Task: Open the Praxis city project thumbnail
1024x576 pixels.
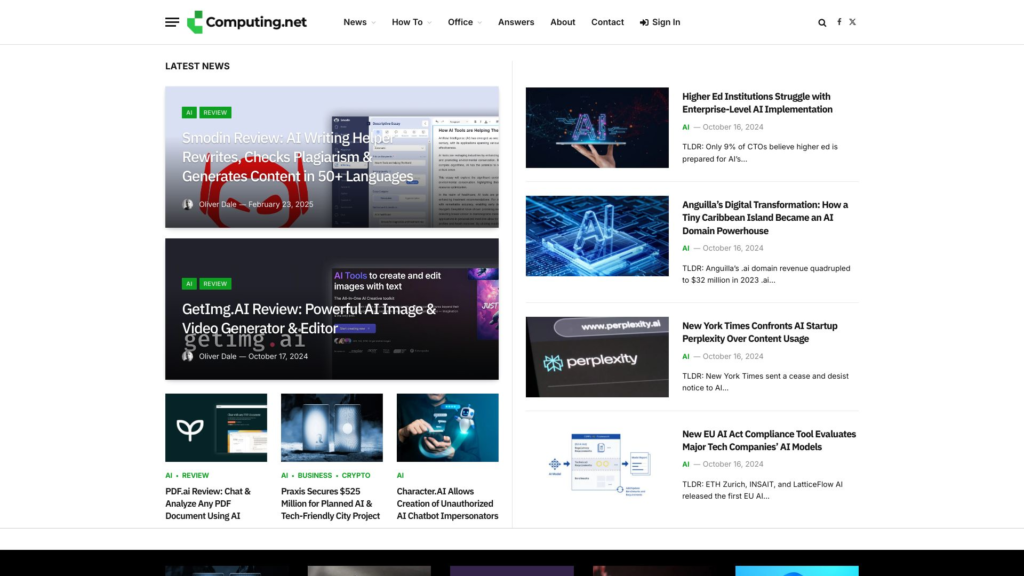Action: point(332,427)
